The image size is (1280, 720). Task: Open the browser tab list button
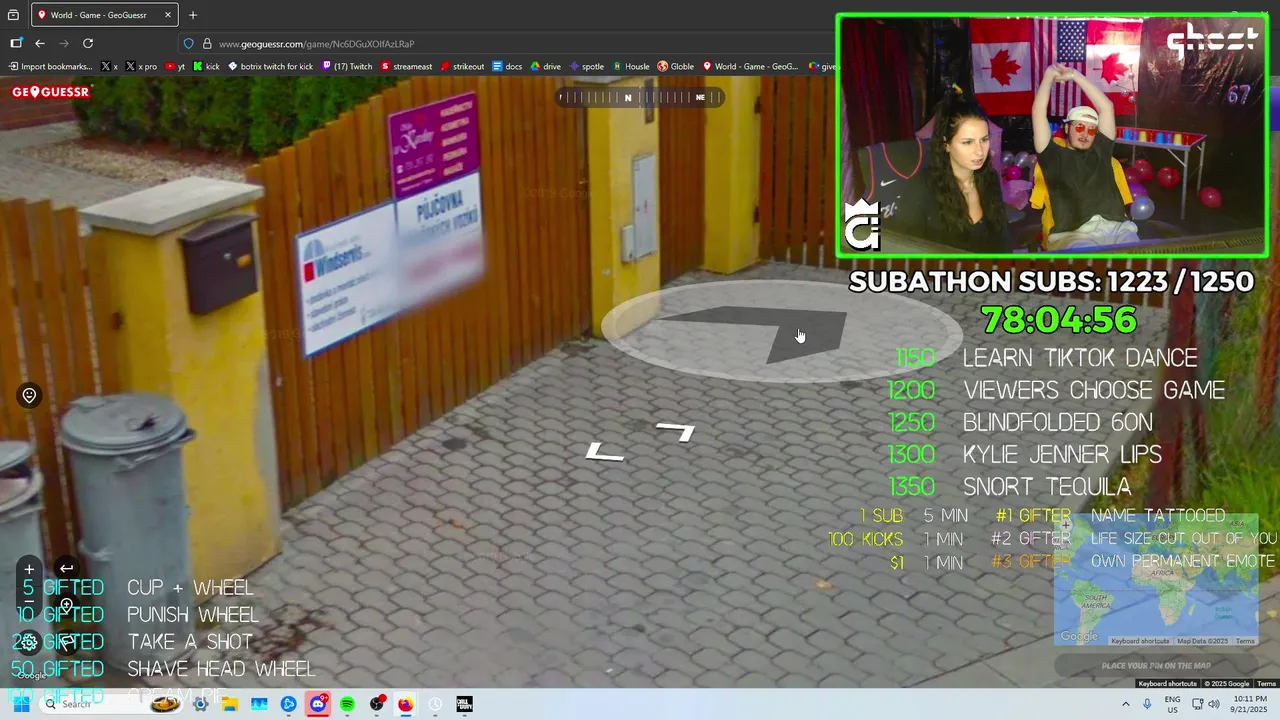tap(13, 15)
